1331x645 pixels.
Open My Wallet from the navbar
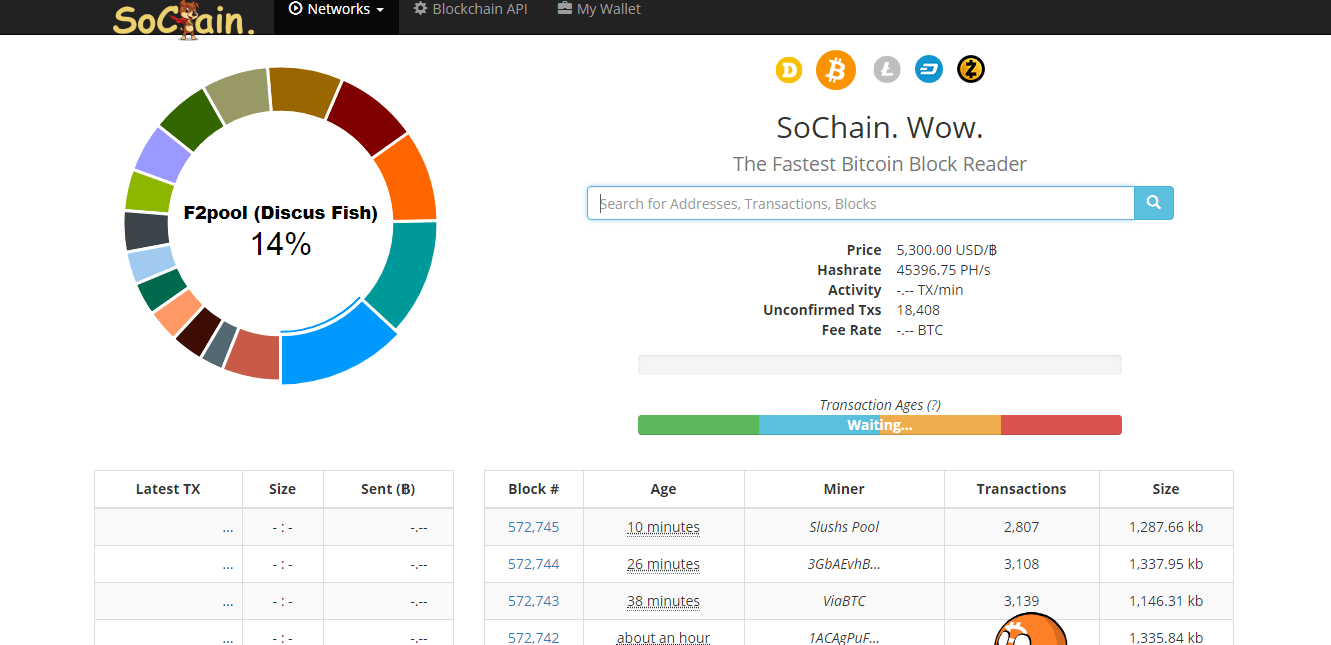point(599,10)
